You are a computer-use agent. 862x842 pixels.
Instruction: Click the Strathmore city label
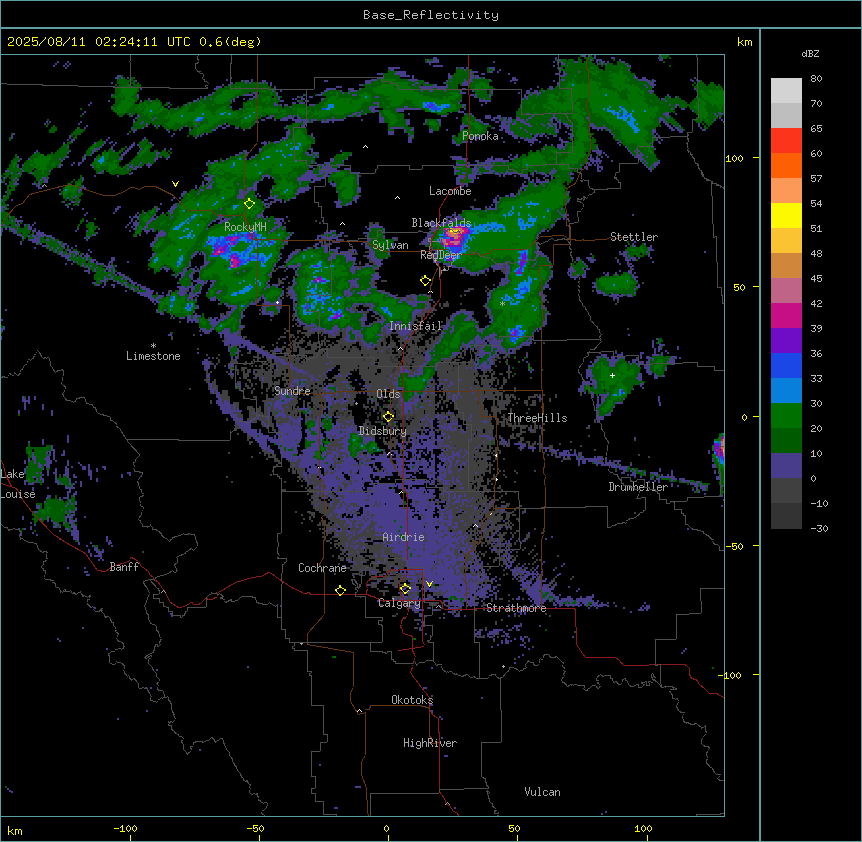[x=516, y=608]
